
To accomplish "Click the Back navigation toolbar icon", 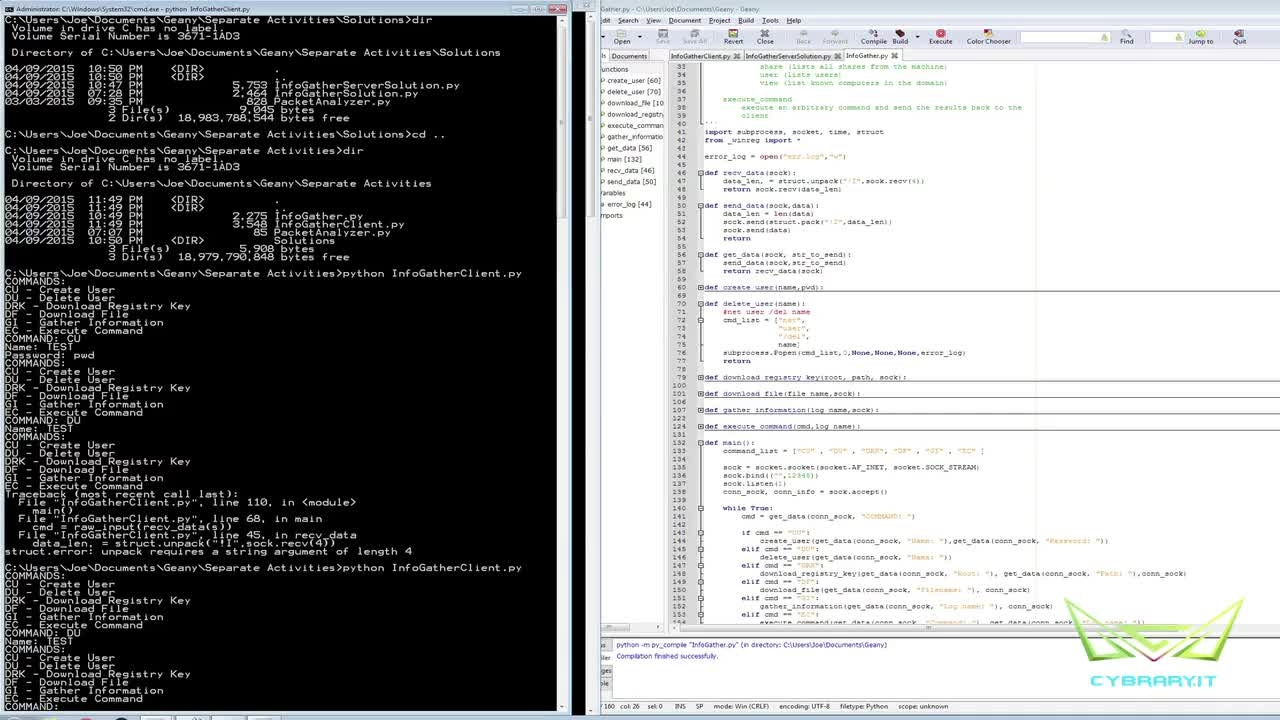I will tap(806, 37).
